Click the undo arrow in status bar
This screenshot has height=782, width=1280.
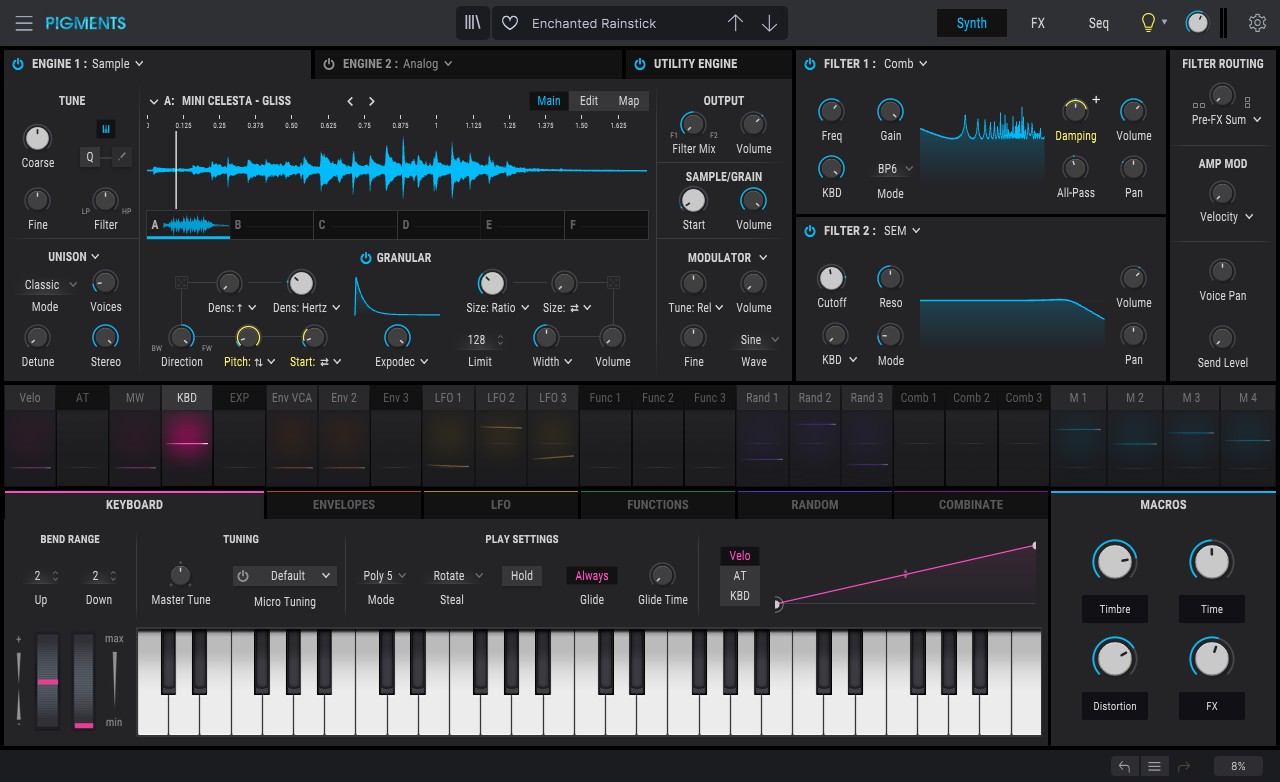pyautogui.click(x=1125, y=767)
